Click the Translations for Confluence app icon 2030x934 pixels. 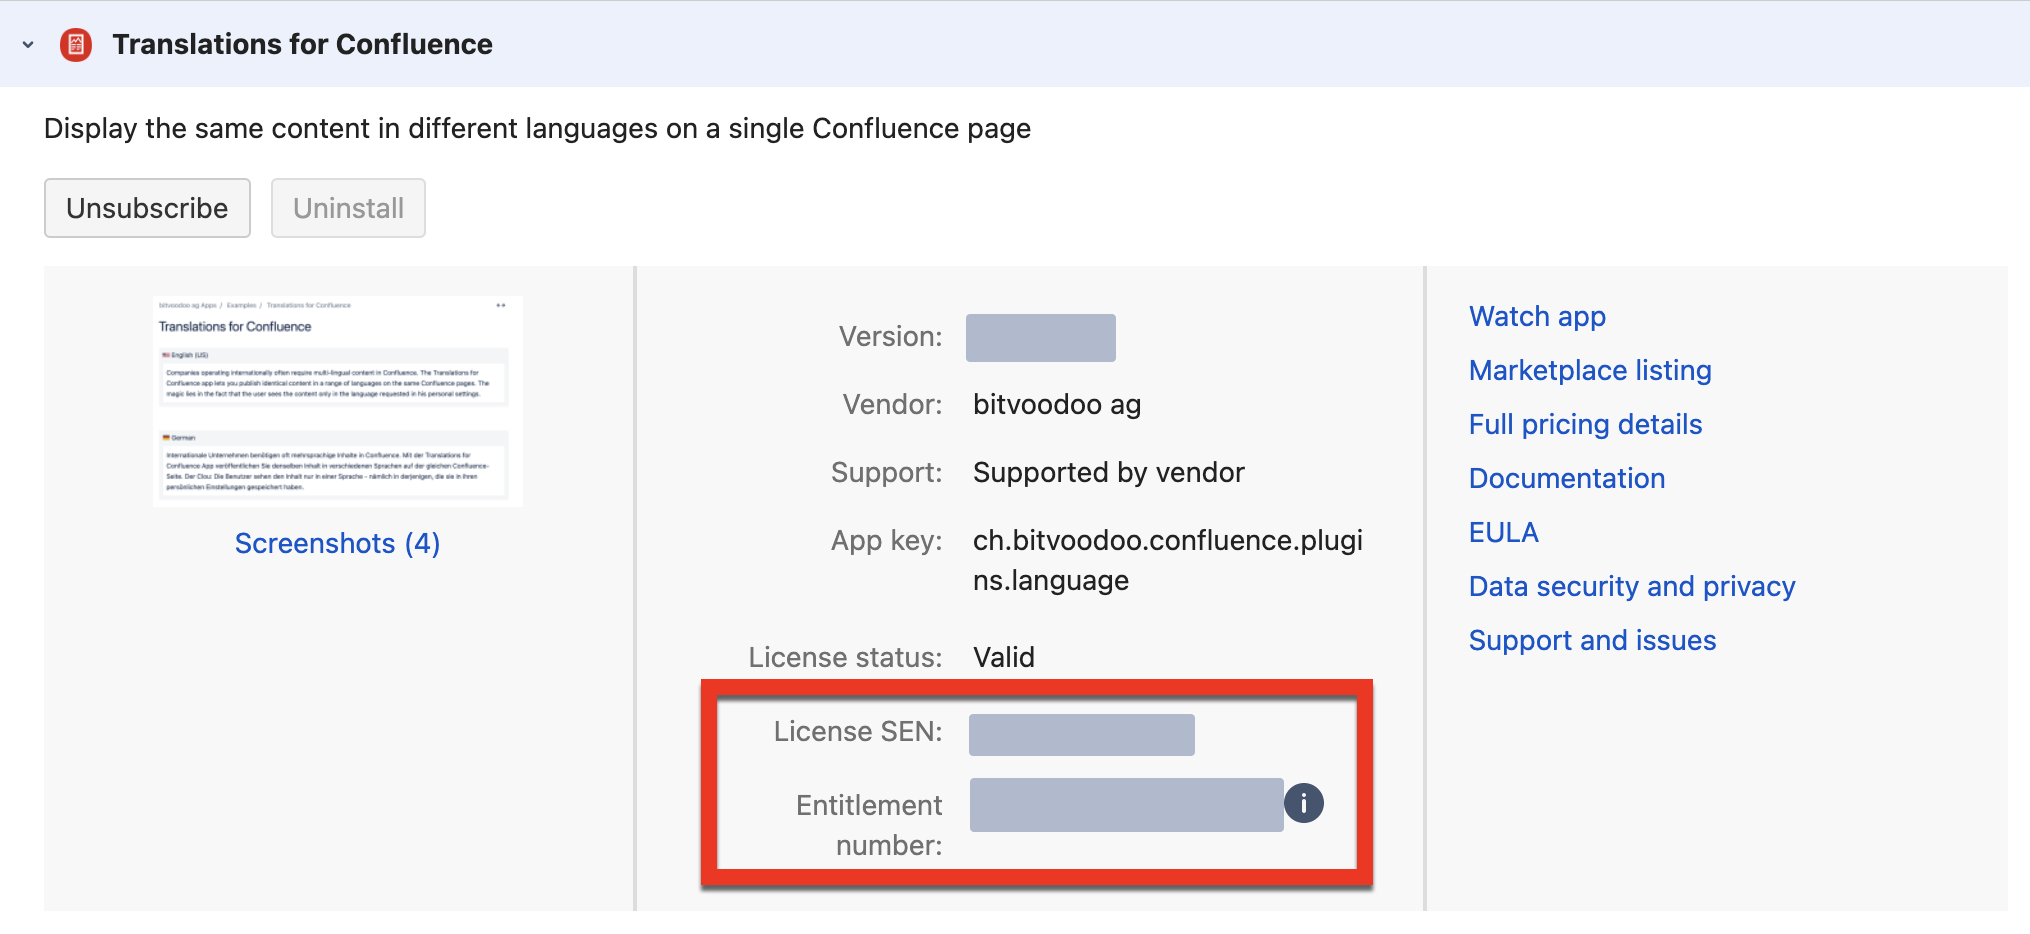[x=75, y=44]
